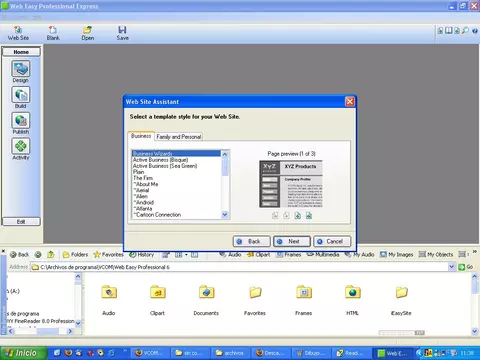
Task: Go Back in the assistant dialog
Action: tap(252, 241)
